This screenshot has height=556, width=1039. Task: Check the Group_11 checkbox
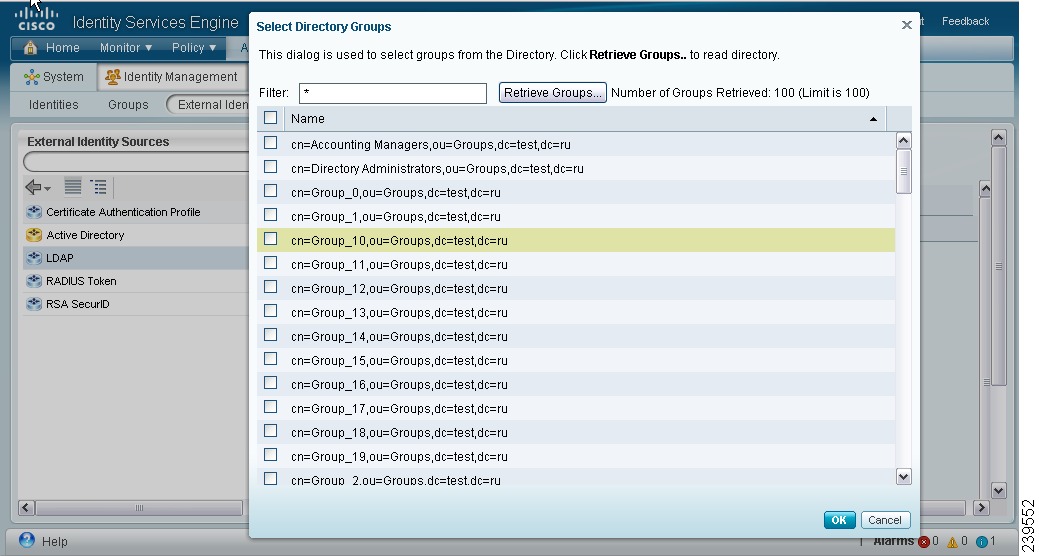coord(270,263)
